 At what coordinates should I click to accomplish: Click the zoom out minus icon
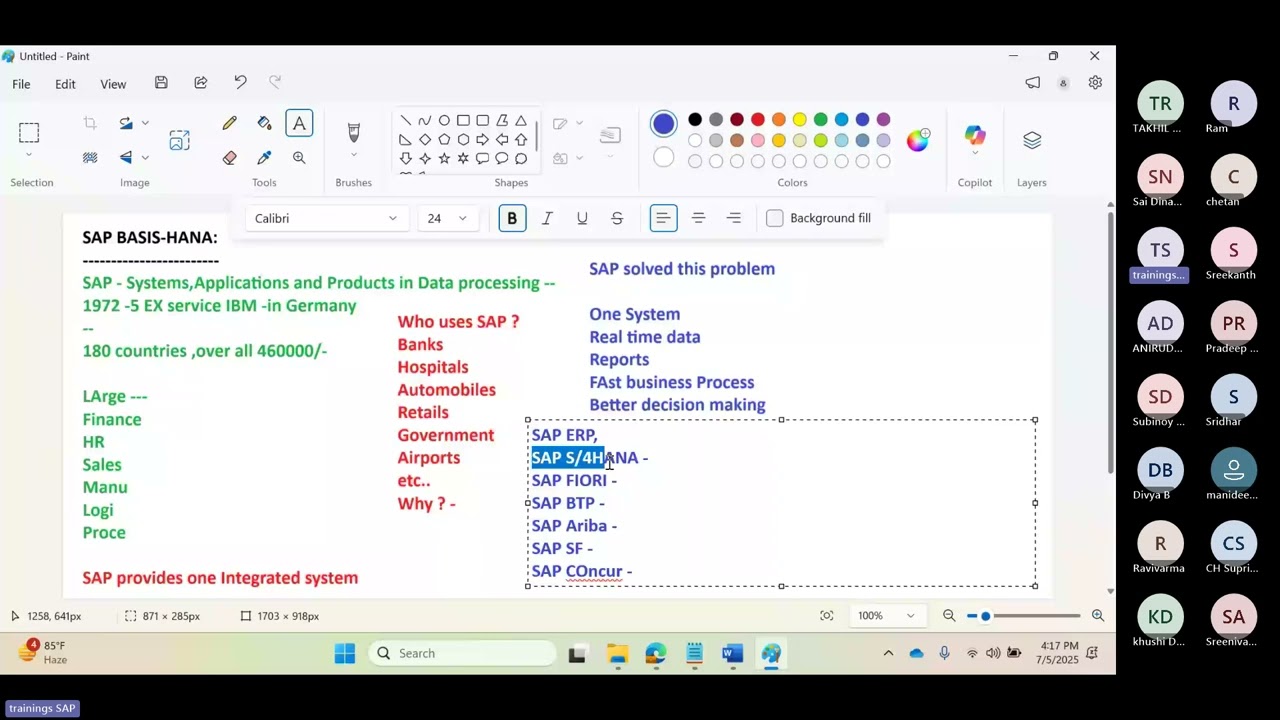pos(949,616)
